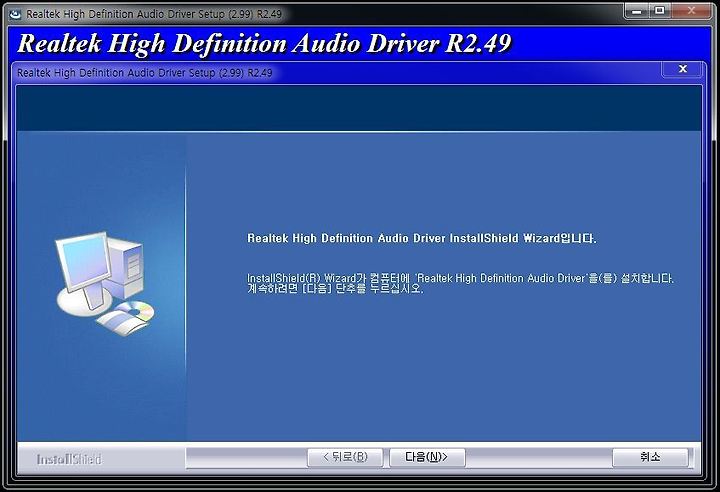Click the setup icon in outer title bar
720x492 pixels.
click(15, 14)
